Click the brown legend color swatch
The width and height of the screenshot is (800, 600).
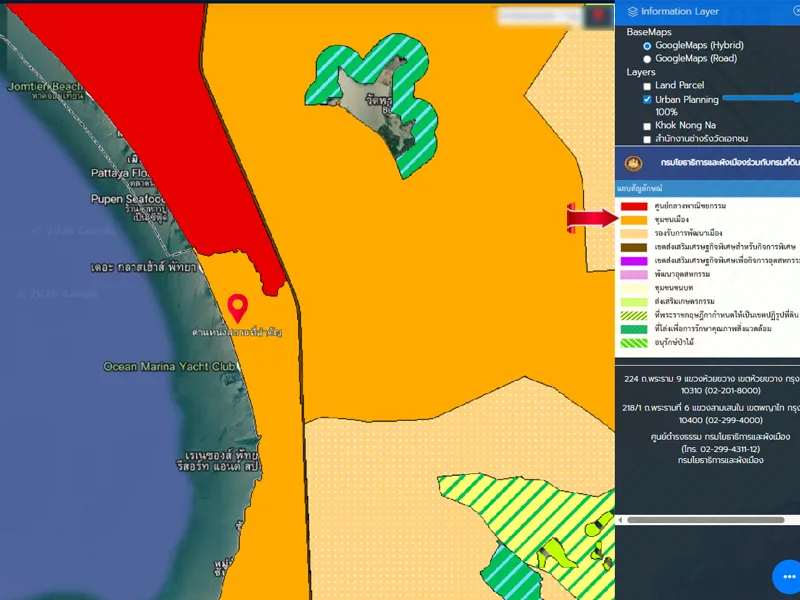[634, 246]
